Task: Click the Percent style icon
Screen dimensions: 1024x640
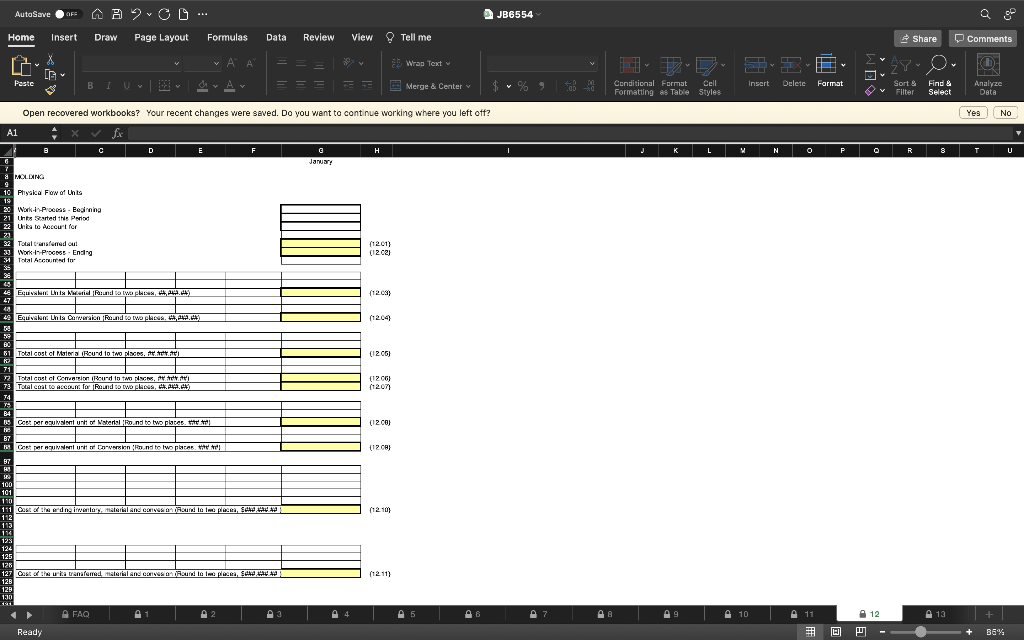Action: (523, 86)
